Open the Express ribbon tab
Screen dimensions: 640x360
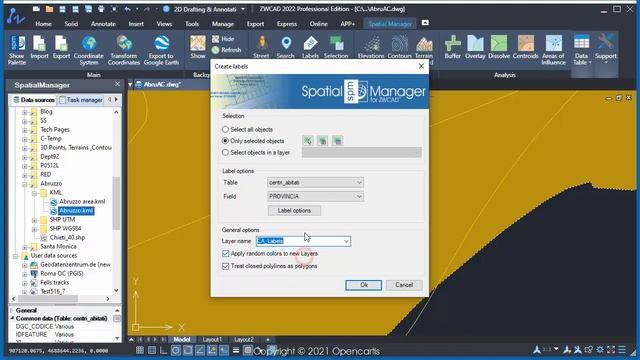point(287,24)
